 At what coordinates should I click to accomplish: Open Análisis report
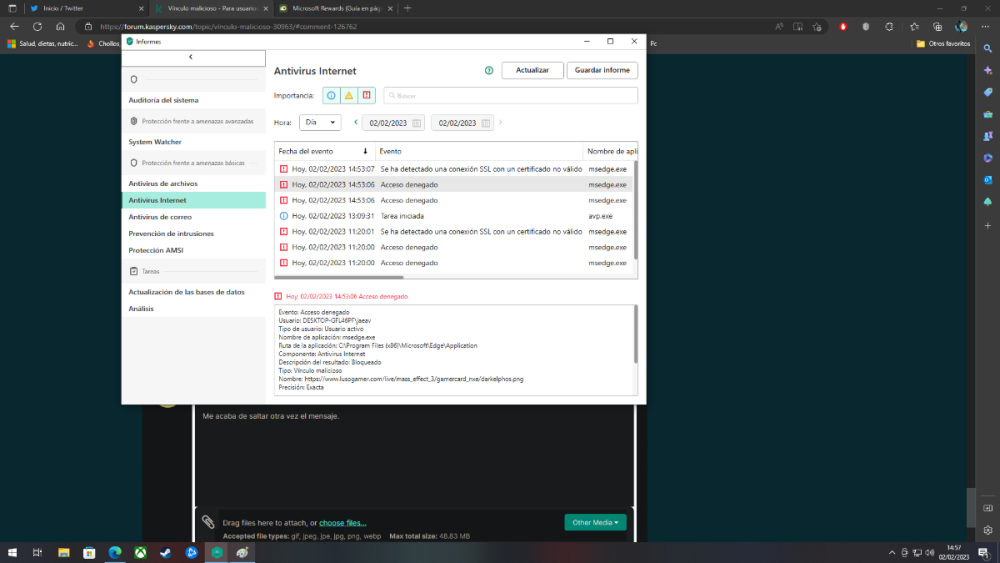pyautogui.click(x=141, y=309)
